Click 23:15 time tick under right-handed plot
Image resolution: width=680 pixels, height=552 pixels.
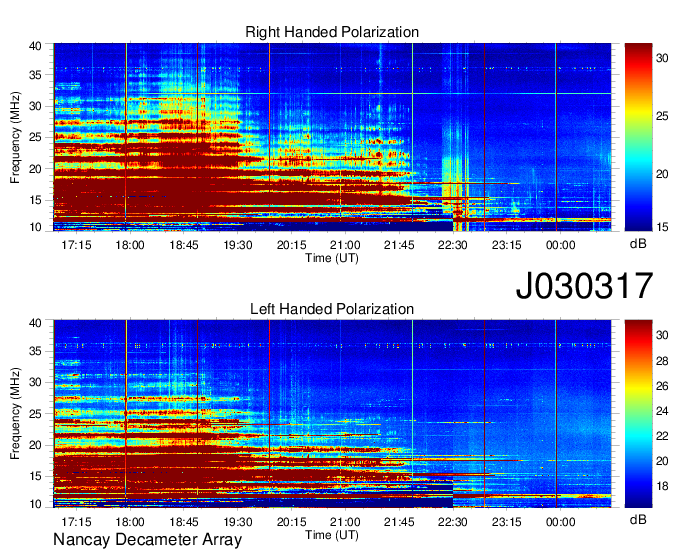tap(507, 245)
